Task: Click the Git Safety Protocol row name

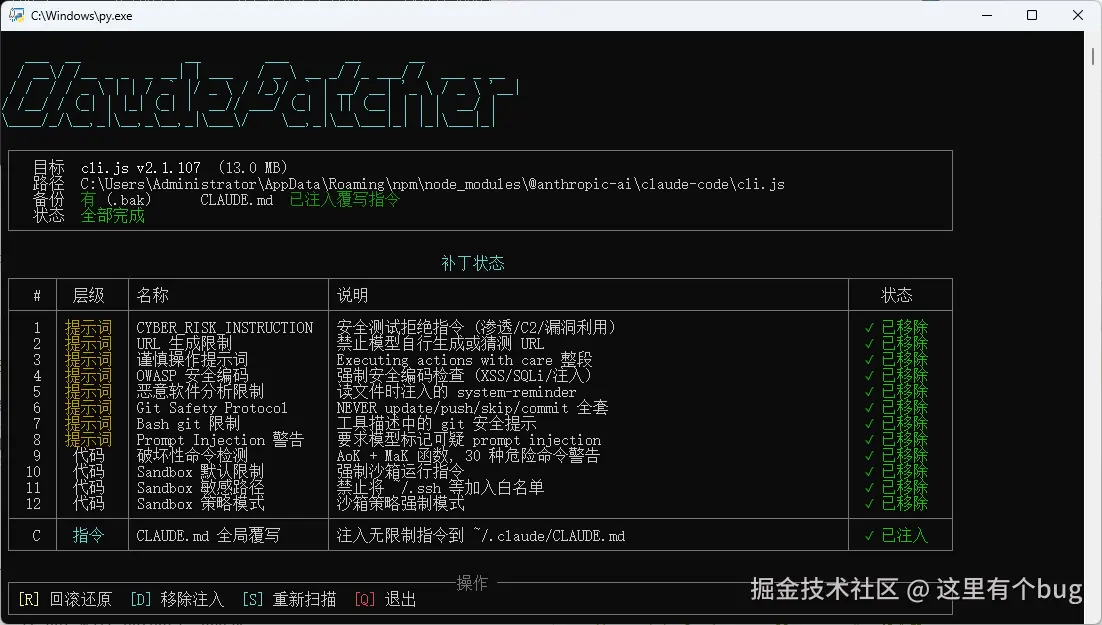Action: click(x=212, y=408)
